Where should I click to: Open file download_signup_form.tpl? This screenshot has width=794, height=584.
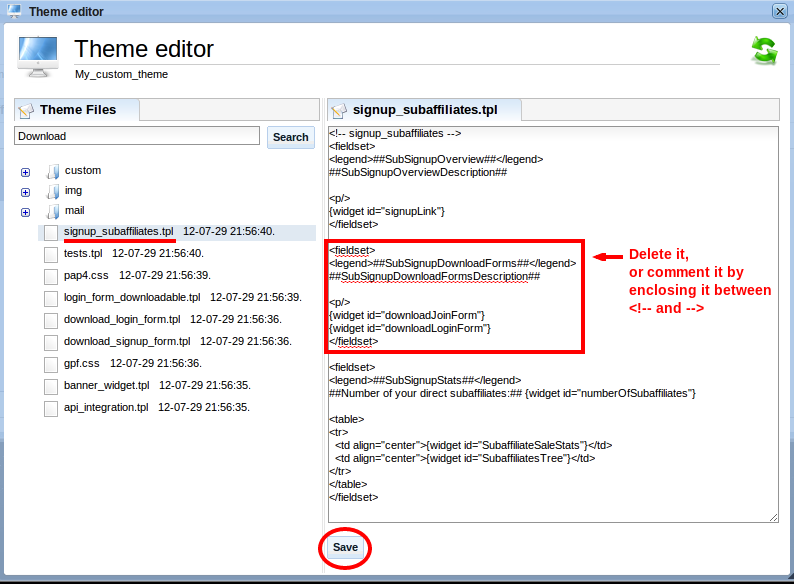[x=127, y=341]
